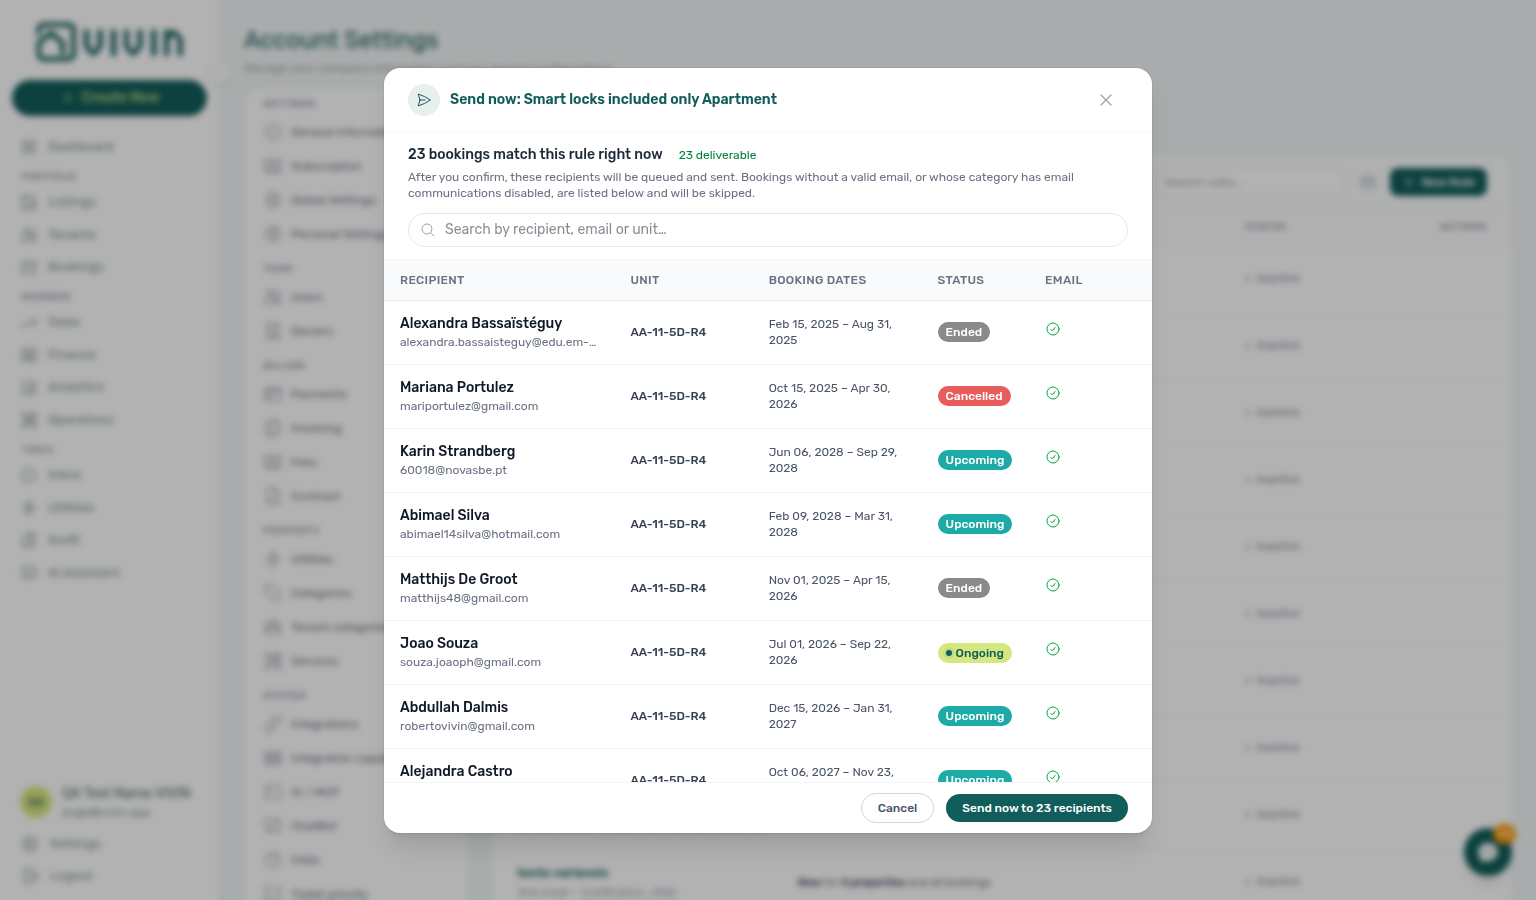Select recipient name Abdullah Dalmis
This screenshot has height=900, width=1536.
click(454, 707)
